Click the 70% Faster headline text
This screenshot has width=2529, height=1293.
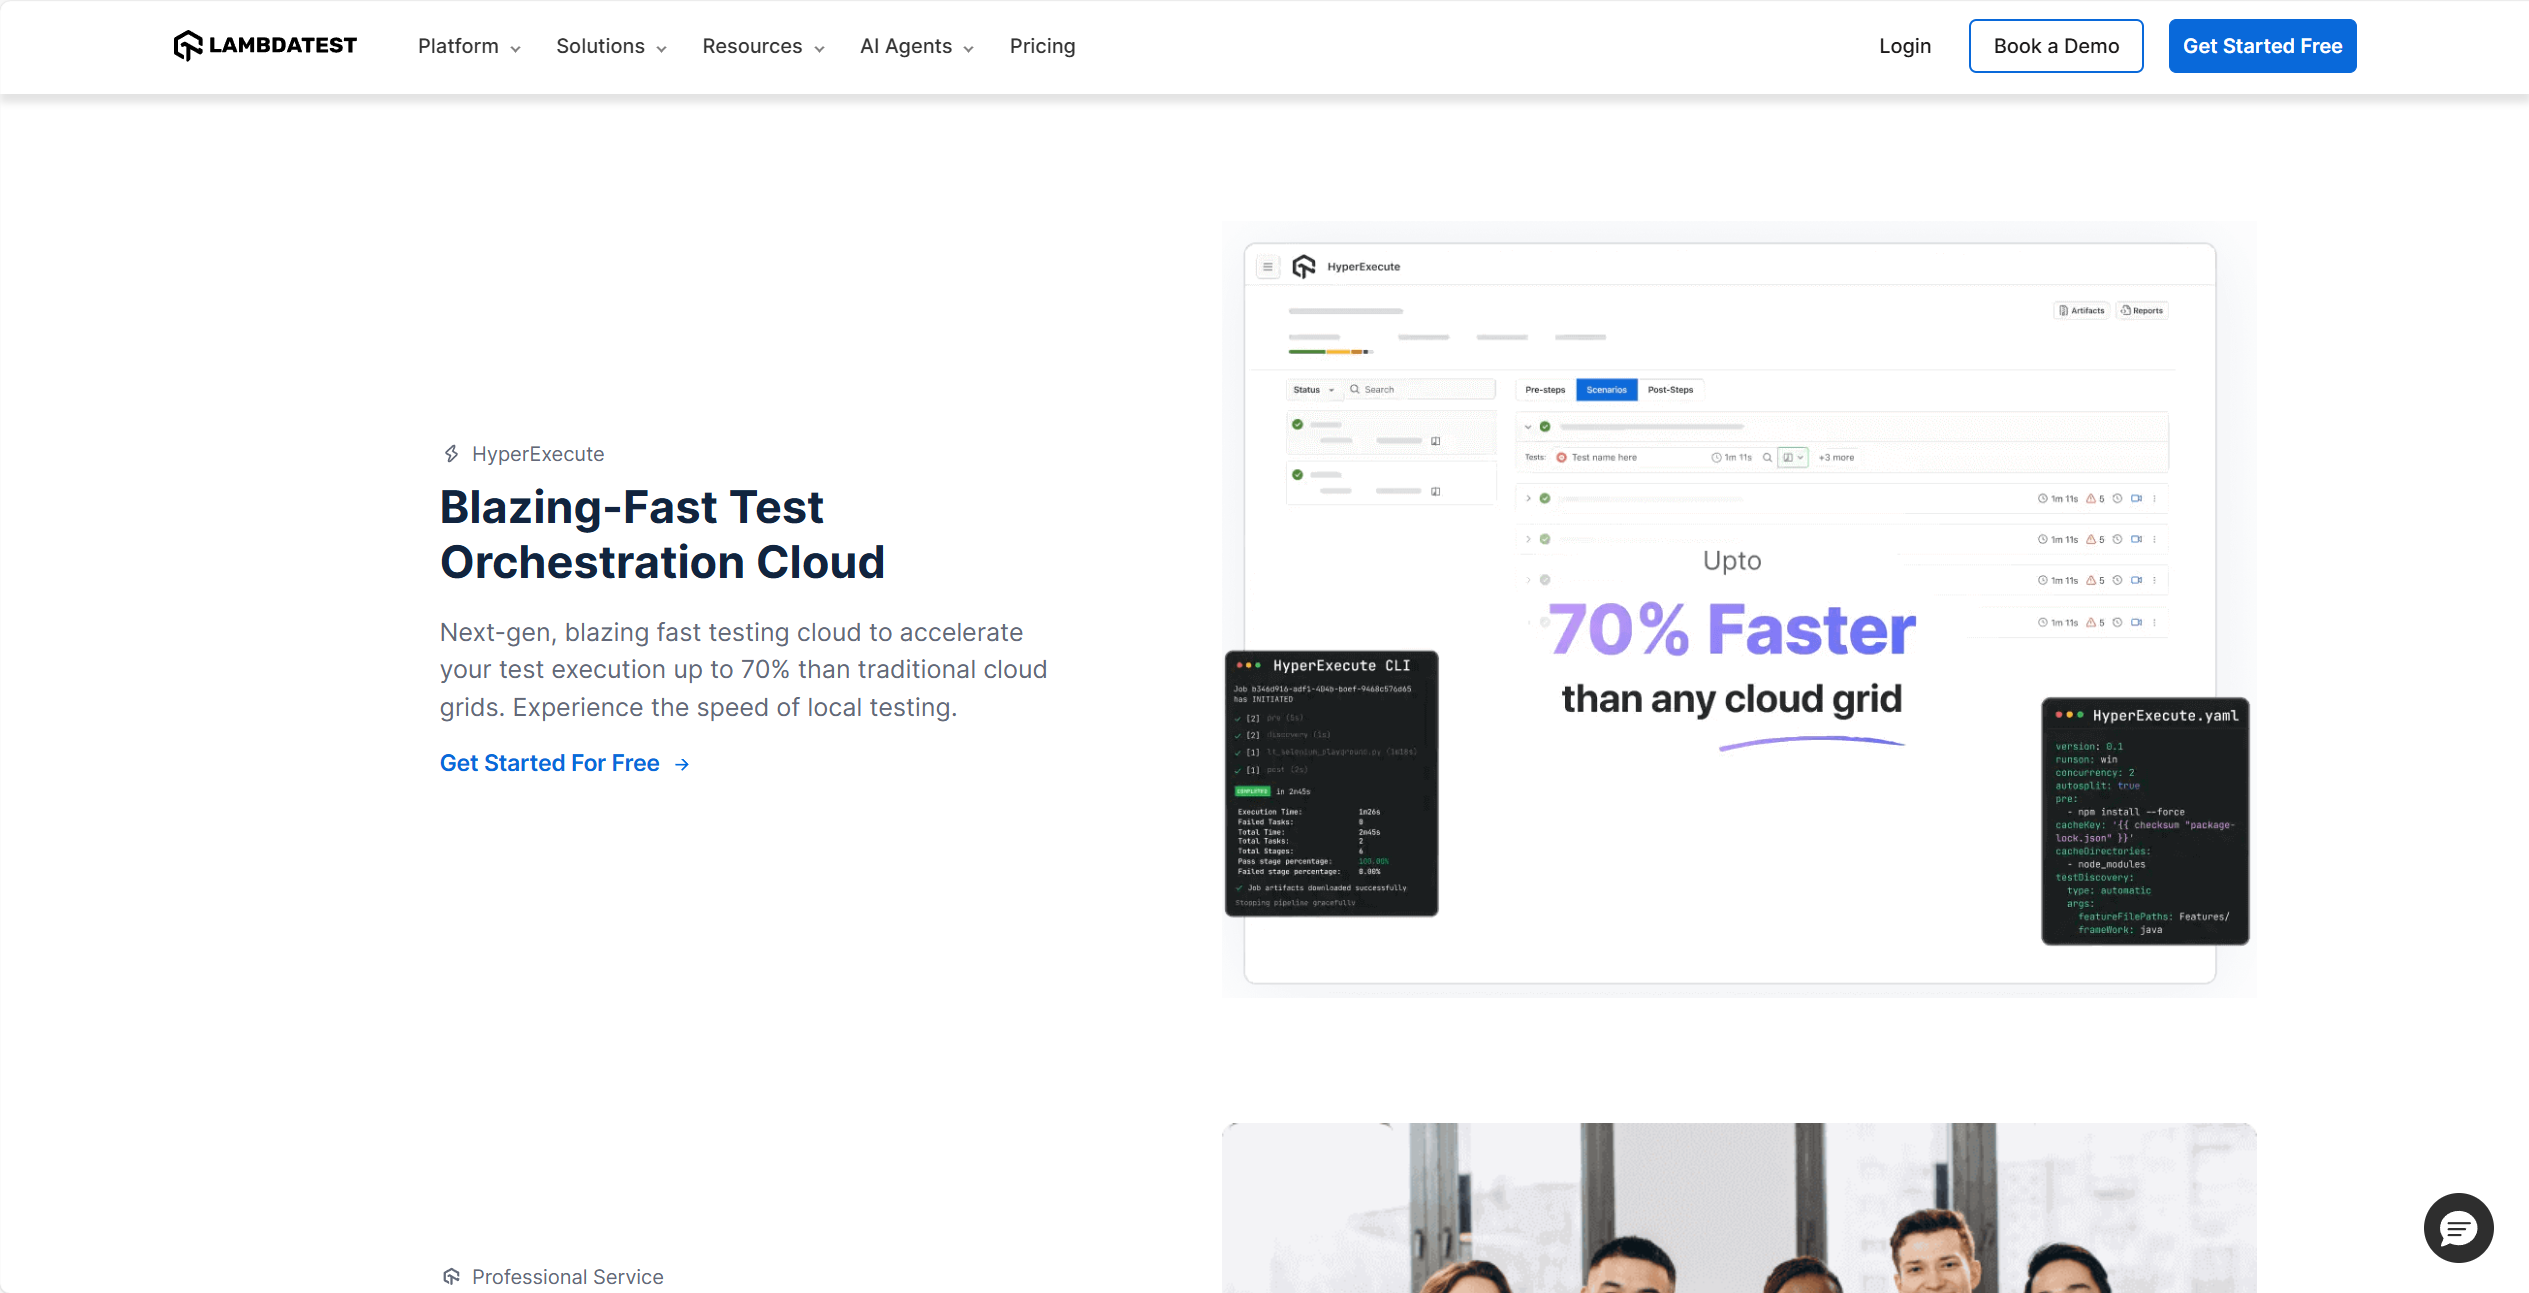click(1731, 630)
